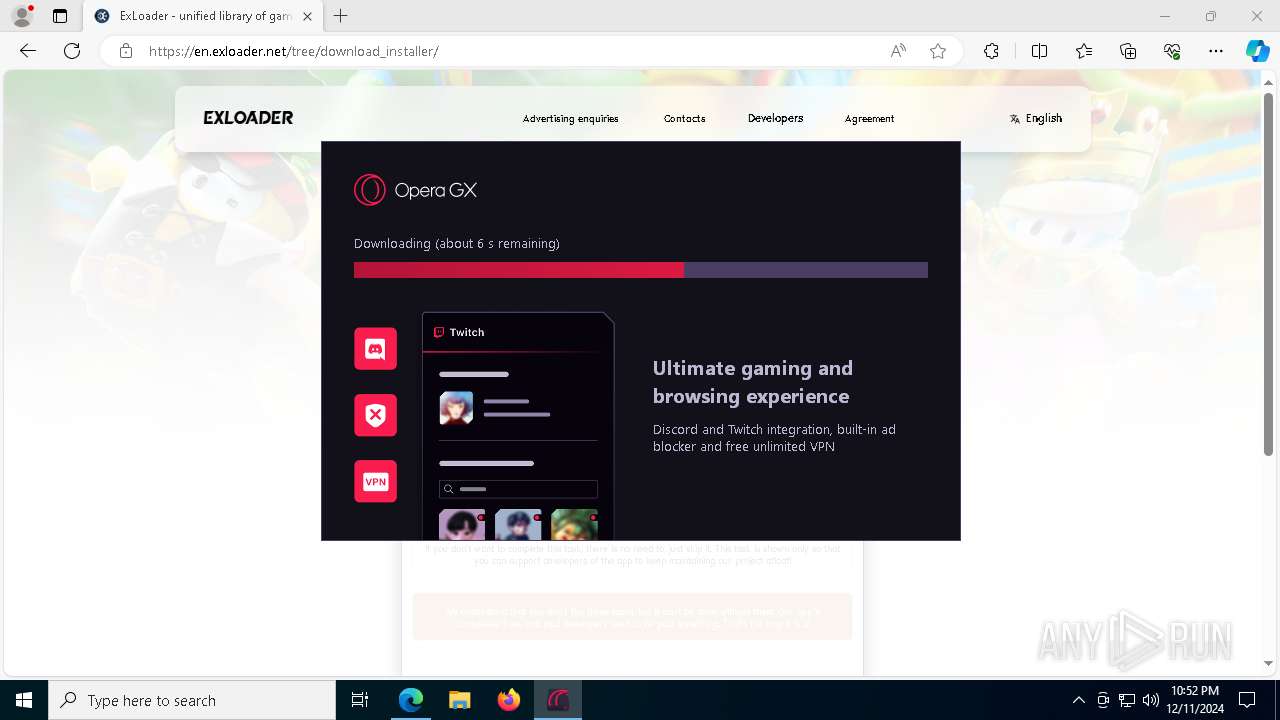This screenshot has height=720, width=1280.
Task: Click the browser Back arrow
Action: click(28, 51)
